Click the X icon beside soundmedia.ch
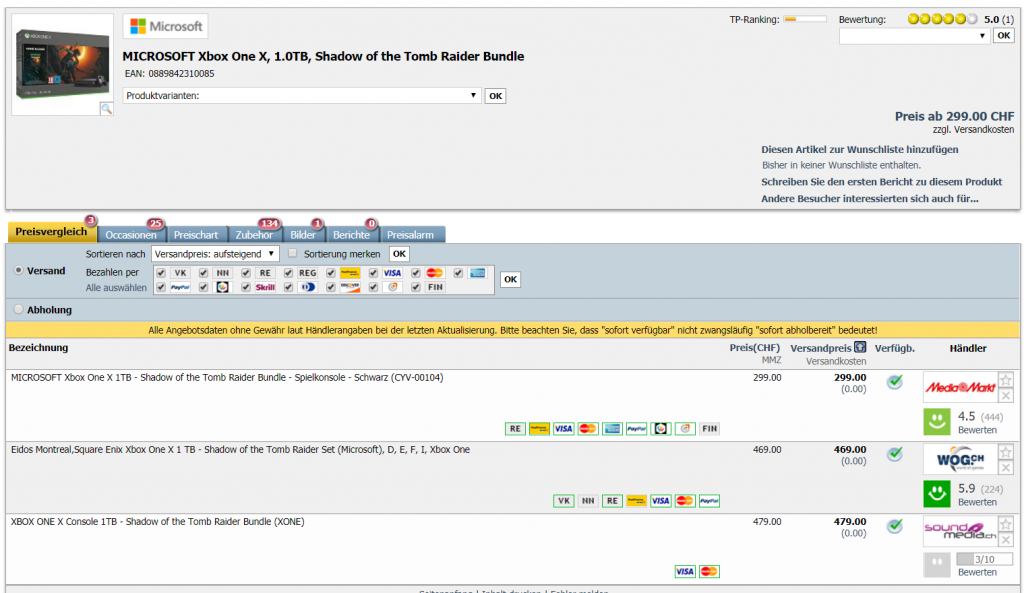This screenshot has width=1024, height=593. tap(1006, 539)
